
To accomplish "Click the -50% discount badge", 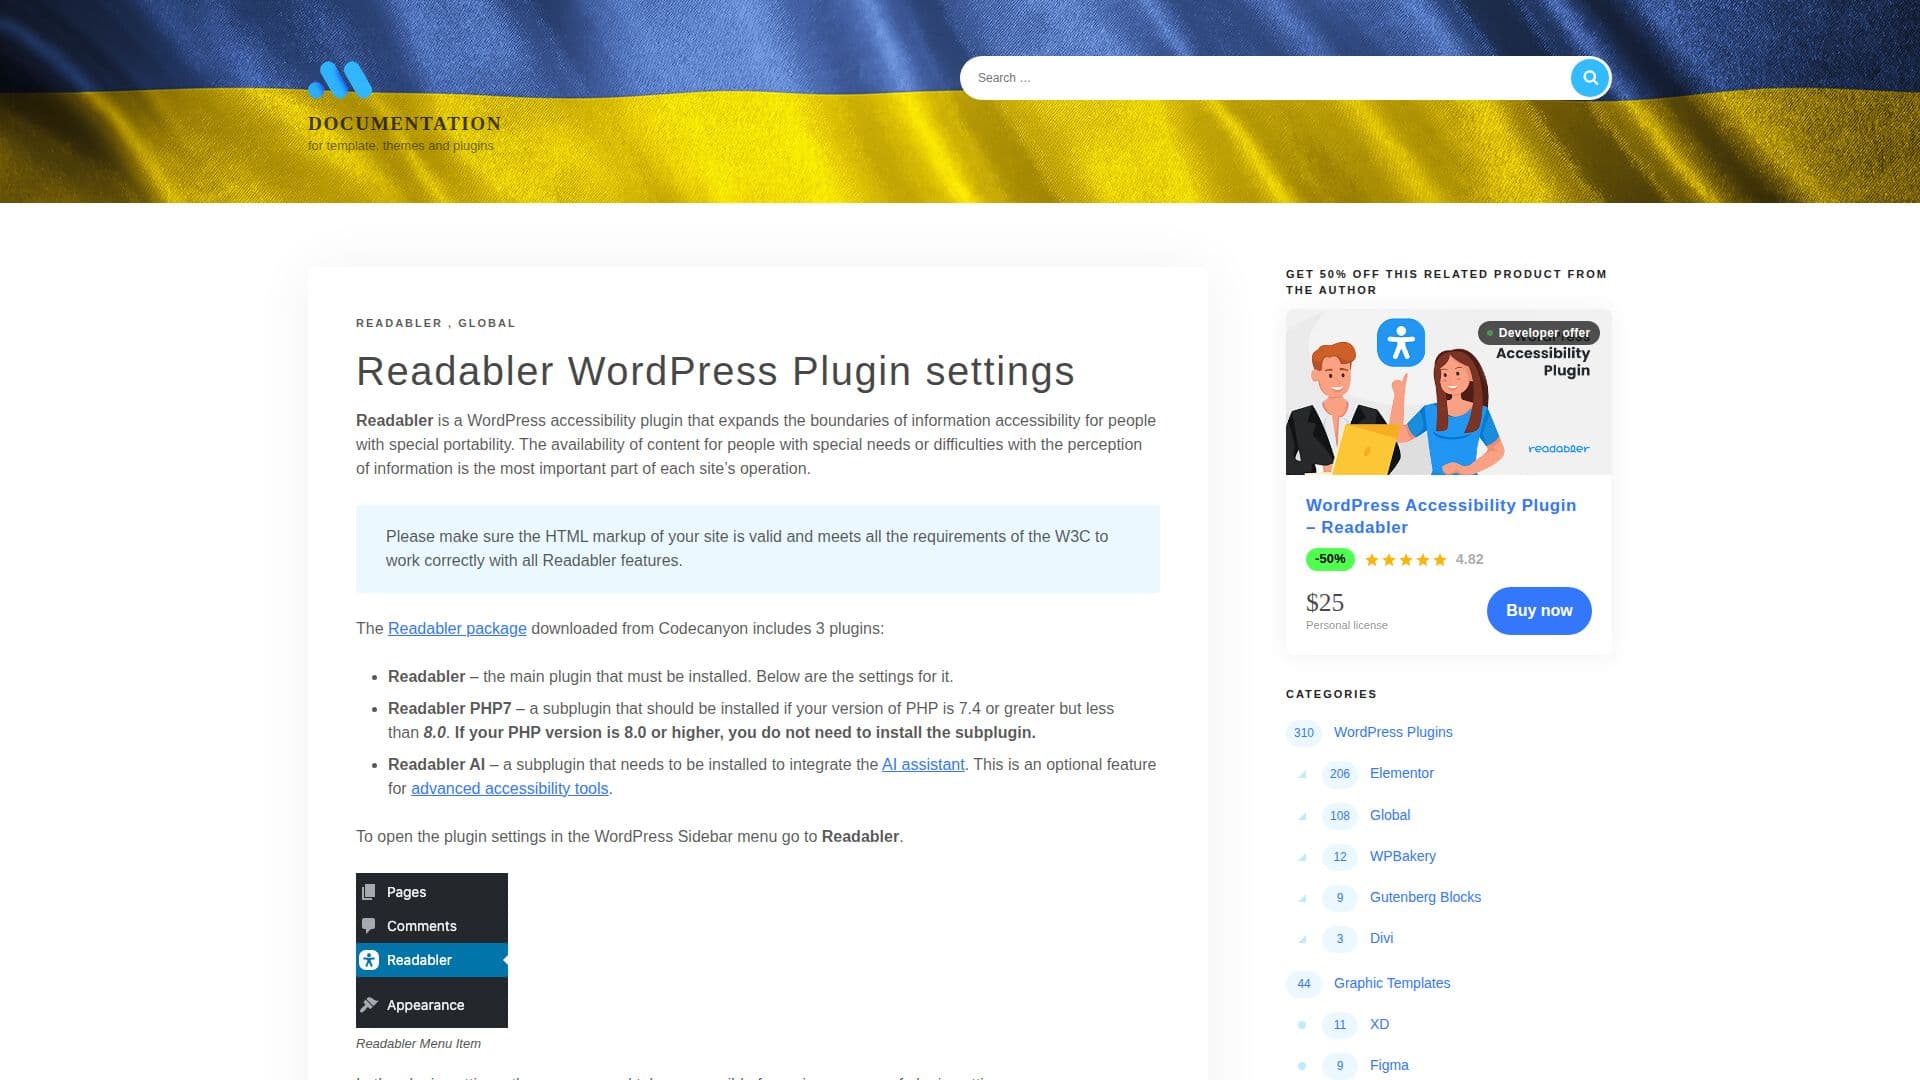I will 1330,559.
